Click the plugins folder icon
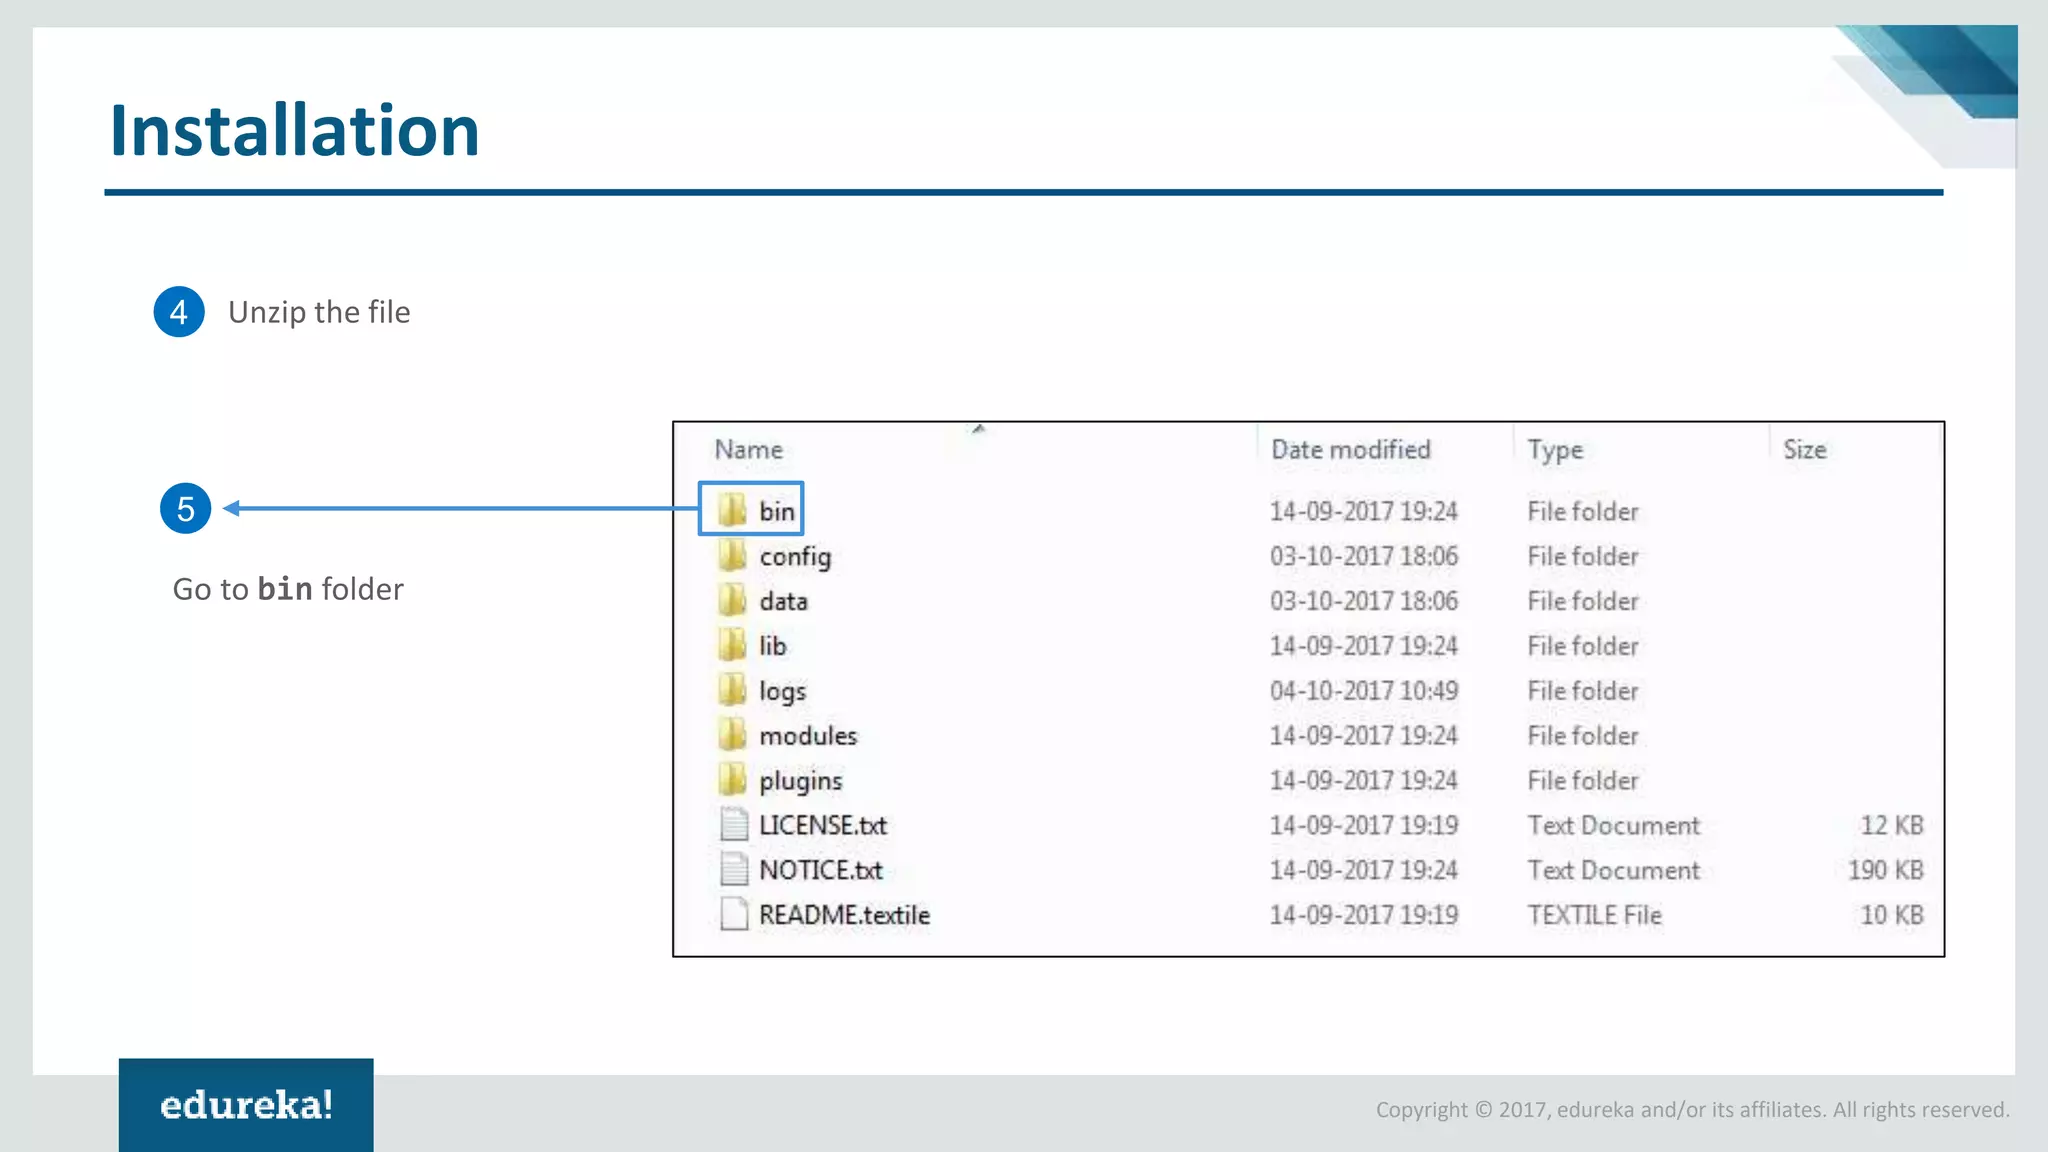2048x1152 pixels. pos(732,780)
